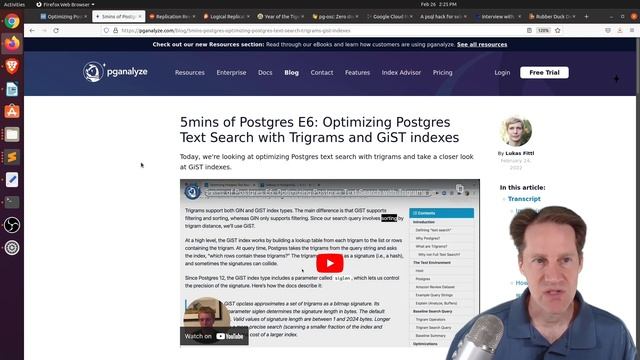640x360 pixels.
Task: Switch to the Interview with tab
Action: [498, 16]
